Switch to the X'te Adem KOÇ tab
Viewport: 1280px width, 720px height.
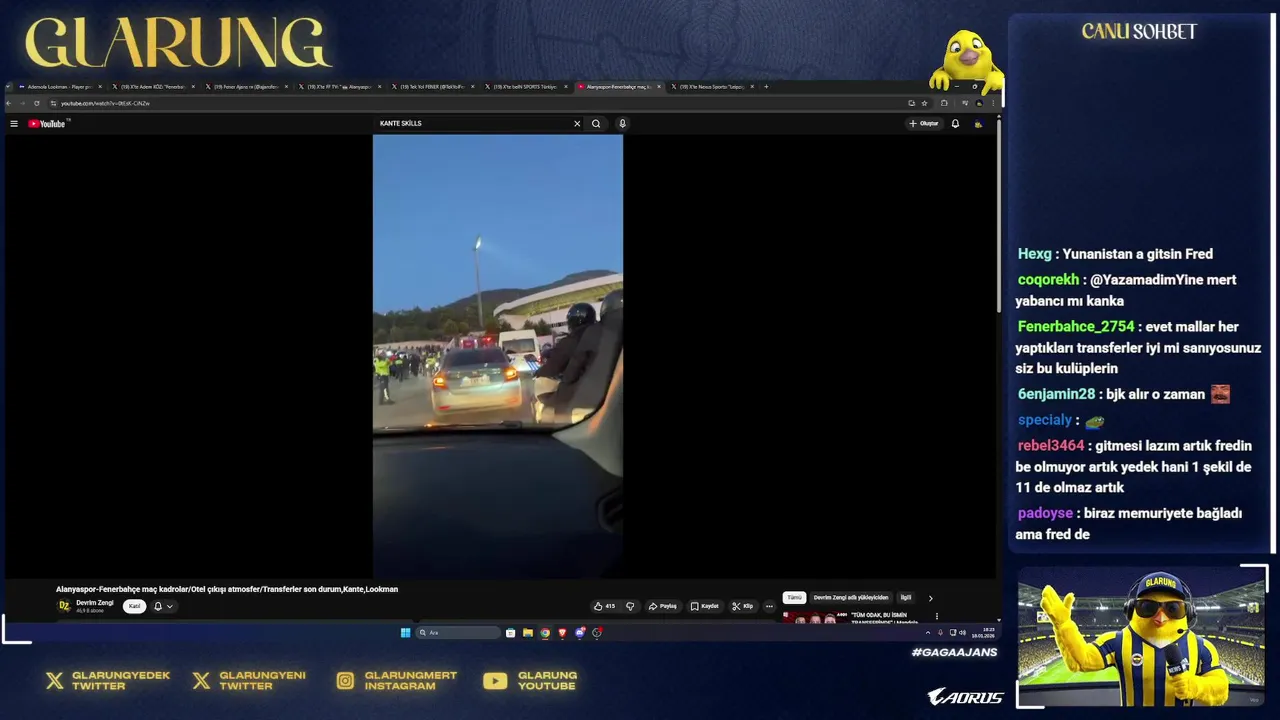coord(152,87)
